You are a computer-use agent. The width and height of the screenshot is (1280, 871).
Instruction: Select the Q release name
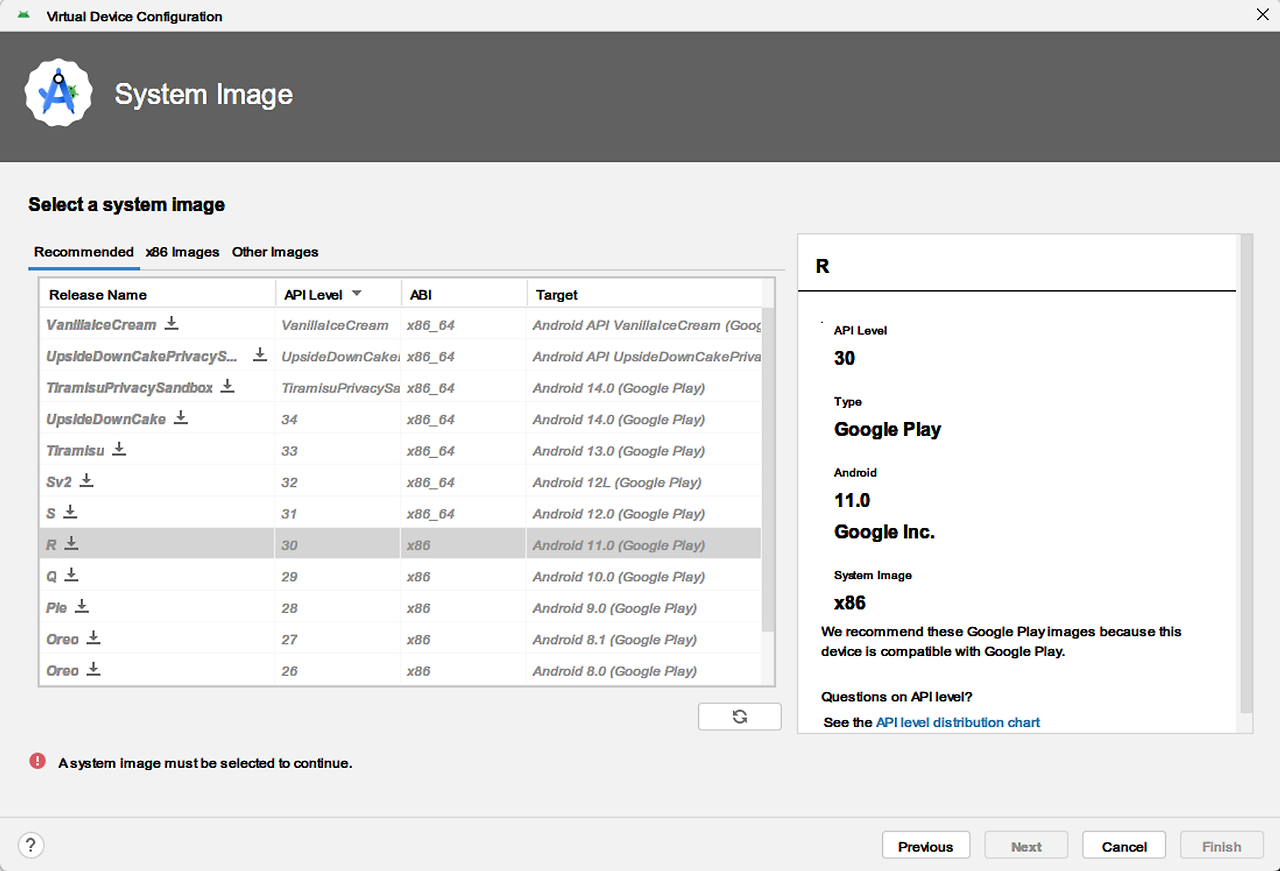coord(52,577)
